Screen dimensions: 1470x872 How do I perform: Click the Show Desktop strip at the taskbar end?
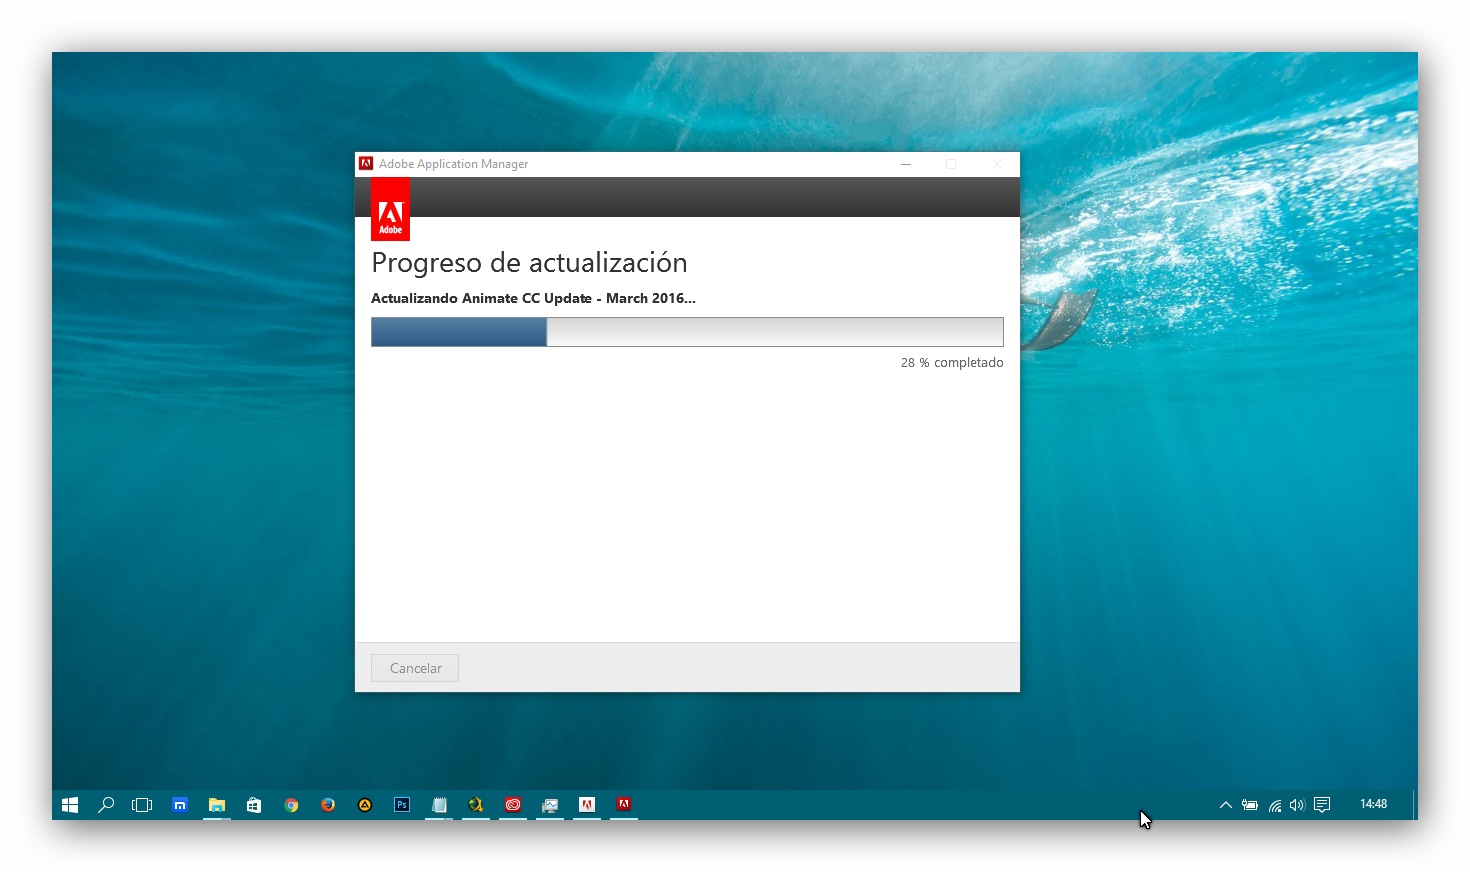tap(1415, 805)
